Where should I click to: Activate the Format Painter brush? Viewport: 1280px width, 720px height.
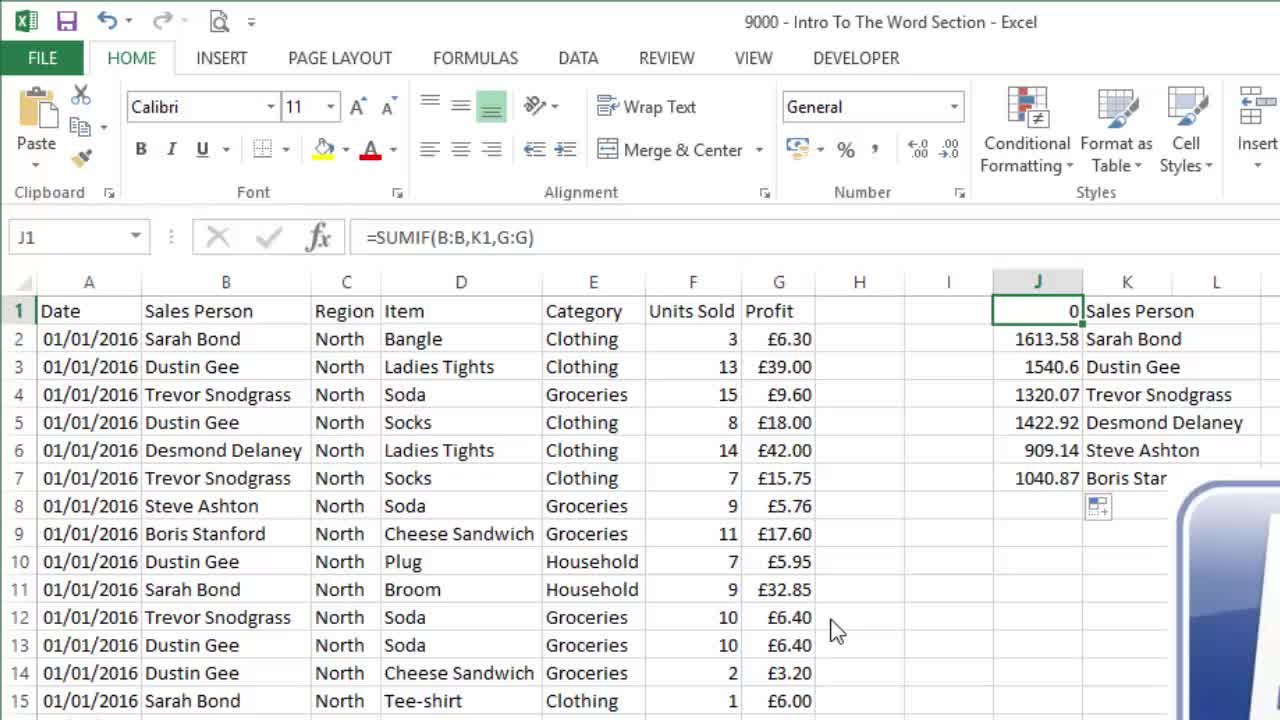pyautogui.click(x=81, y=158)
